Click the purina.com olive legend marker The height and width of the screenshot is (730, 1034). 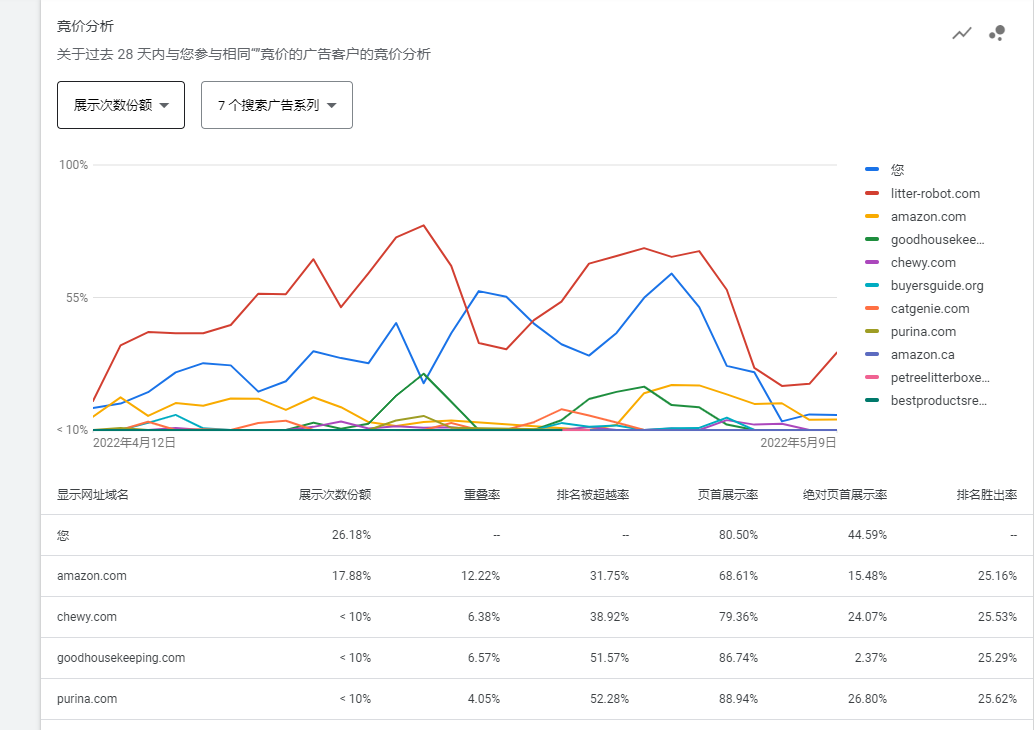[872, 332]
